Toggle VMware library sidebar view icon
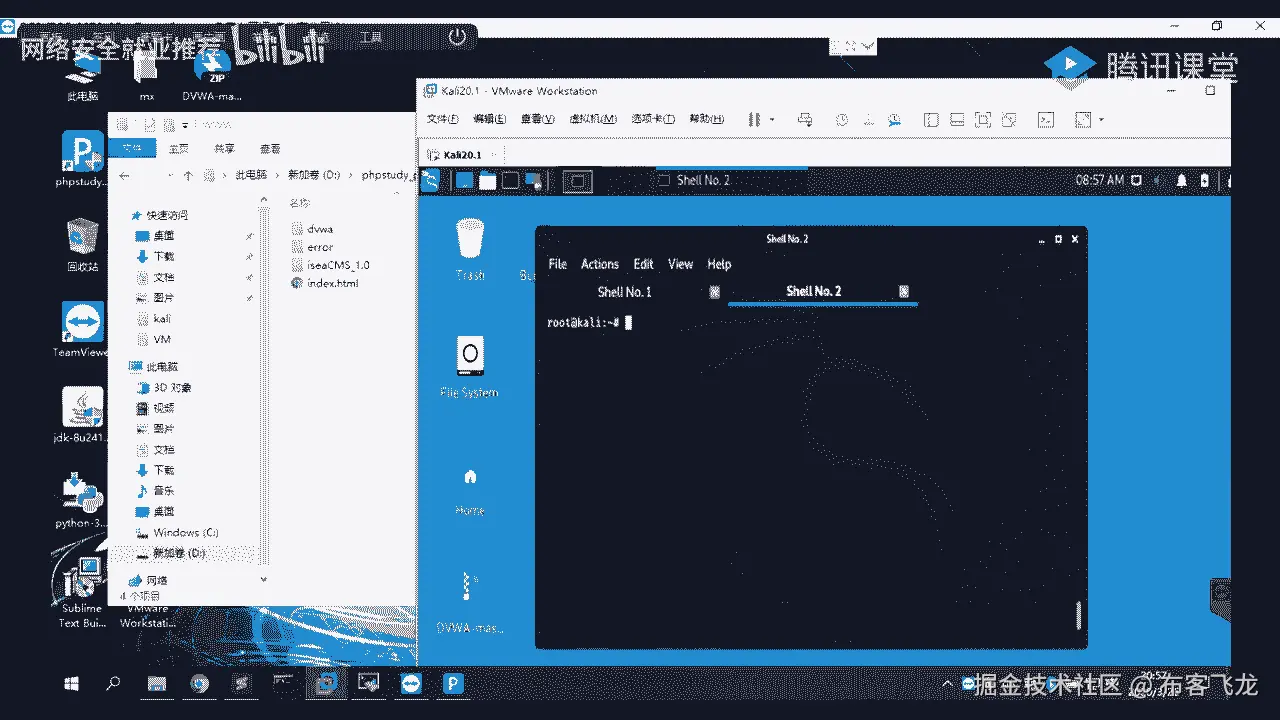Image resolution: width=1280 pixels, height=720 pixels. pyautogui.click(x=931, y=120)
